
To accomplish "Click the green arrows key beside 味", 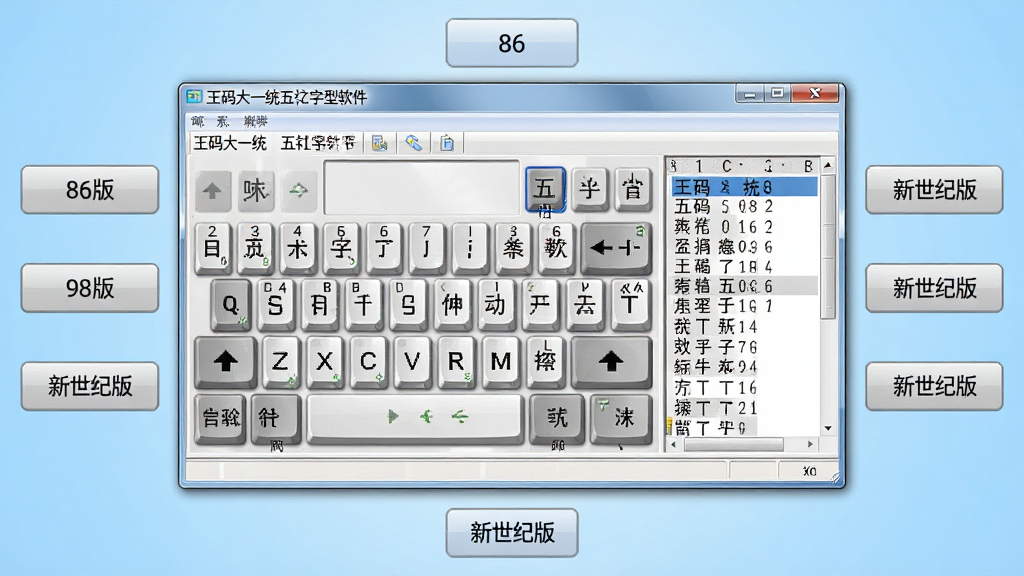I will (x=299, y=191).
